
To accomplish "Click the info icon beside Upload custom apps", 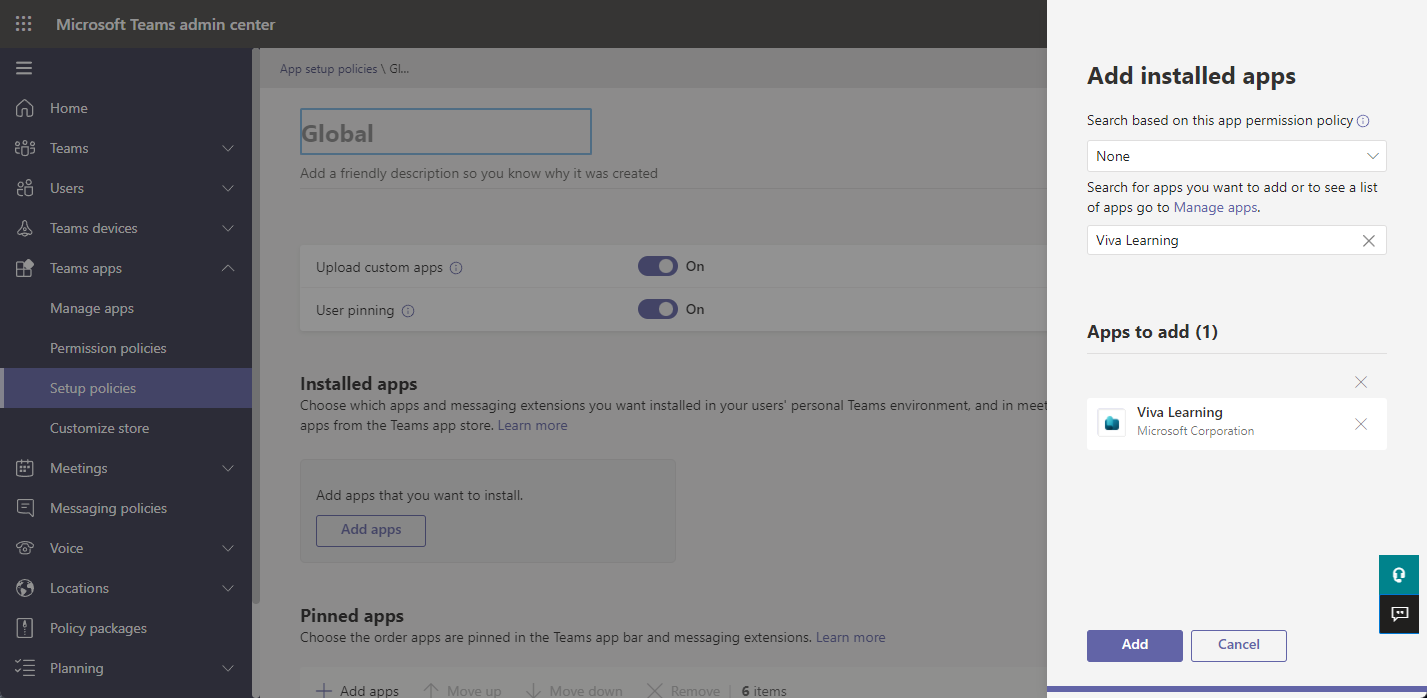I will [457, 267].
